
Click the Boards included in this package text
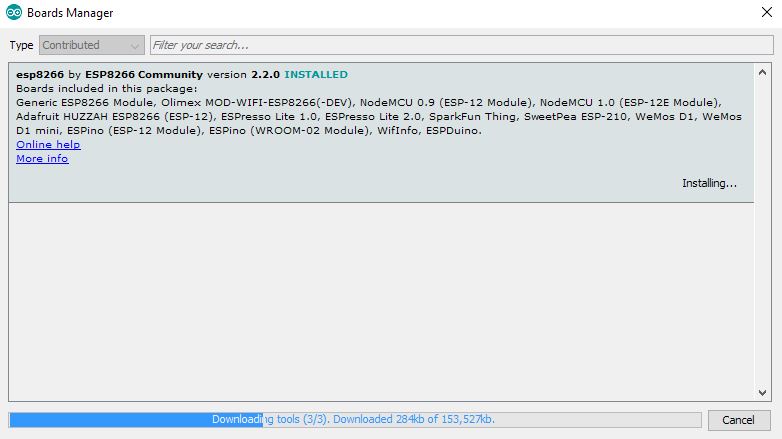[107, 89]
